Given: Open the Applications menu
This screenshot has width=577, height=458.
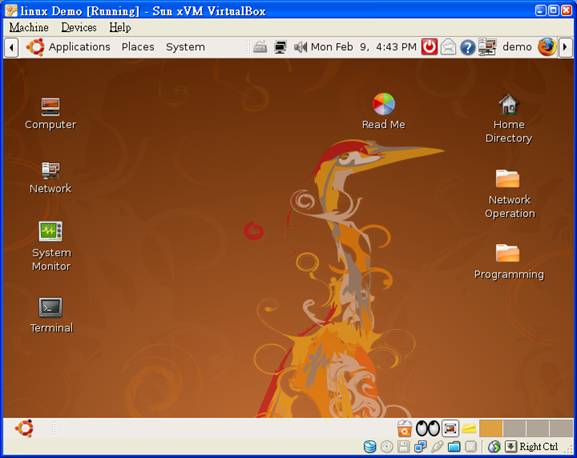Looking at the screenshot, I should coord(79,47).
